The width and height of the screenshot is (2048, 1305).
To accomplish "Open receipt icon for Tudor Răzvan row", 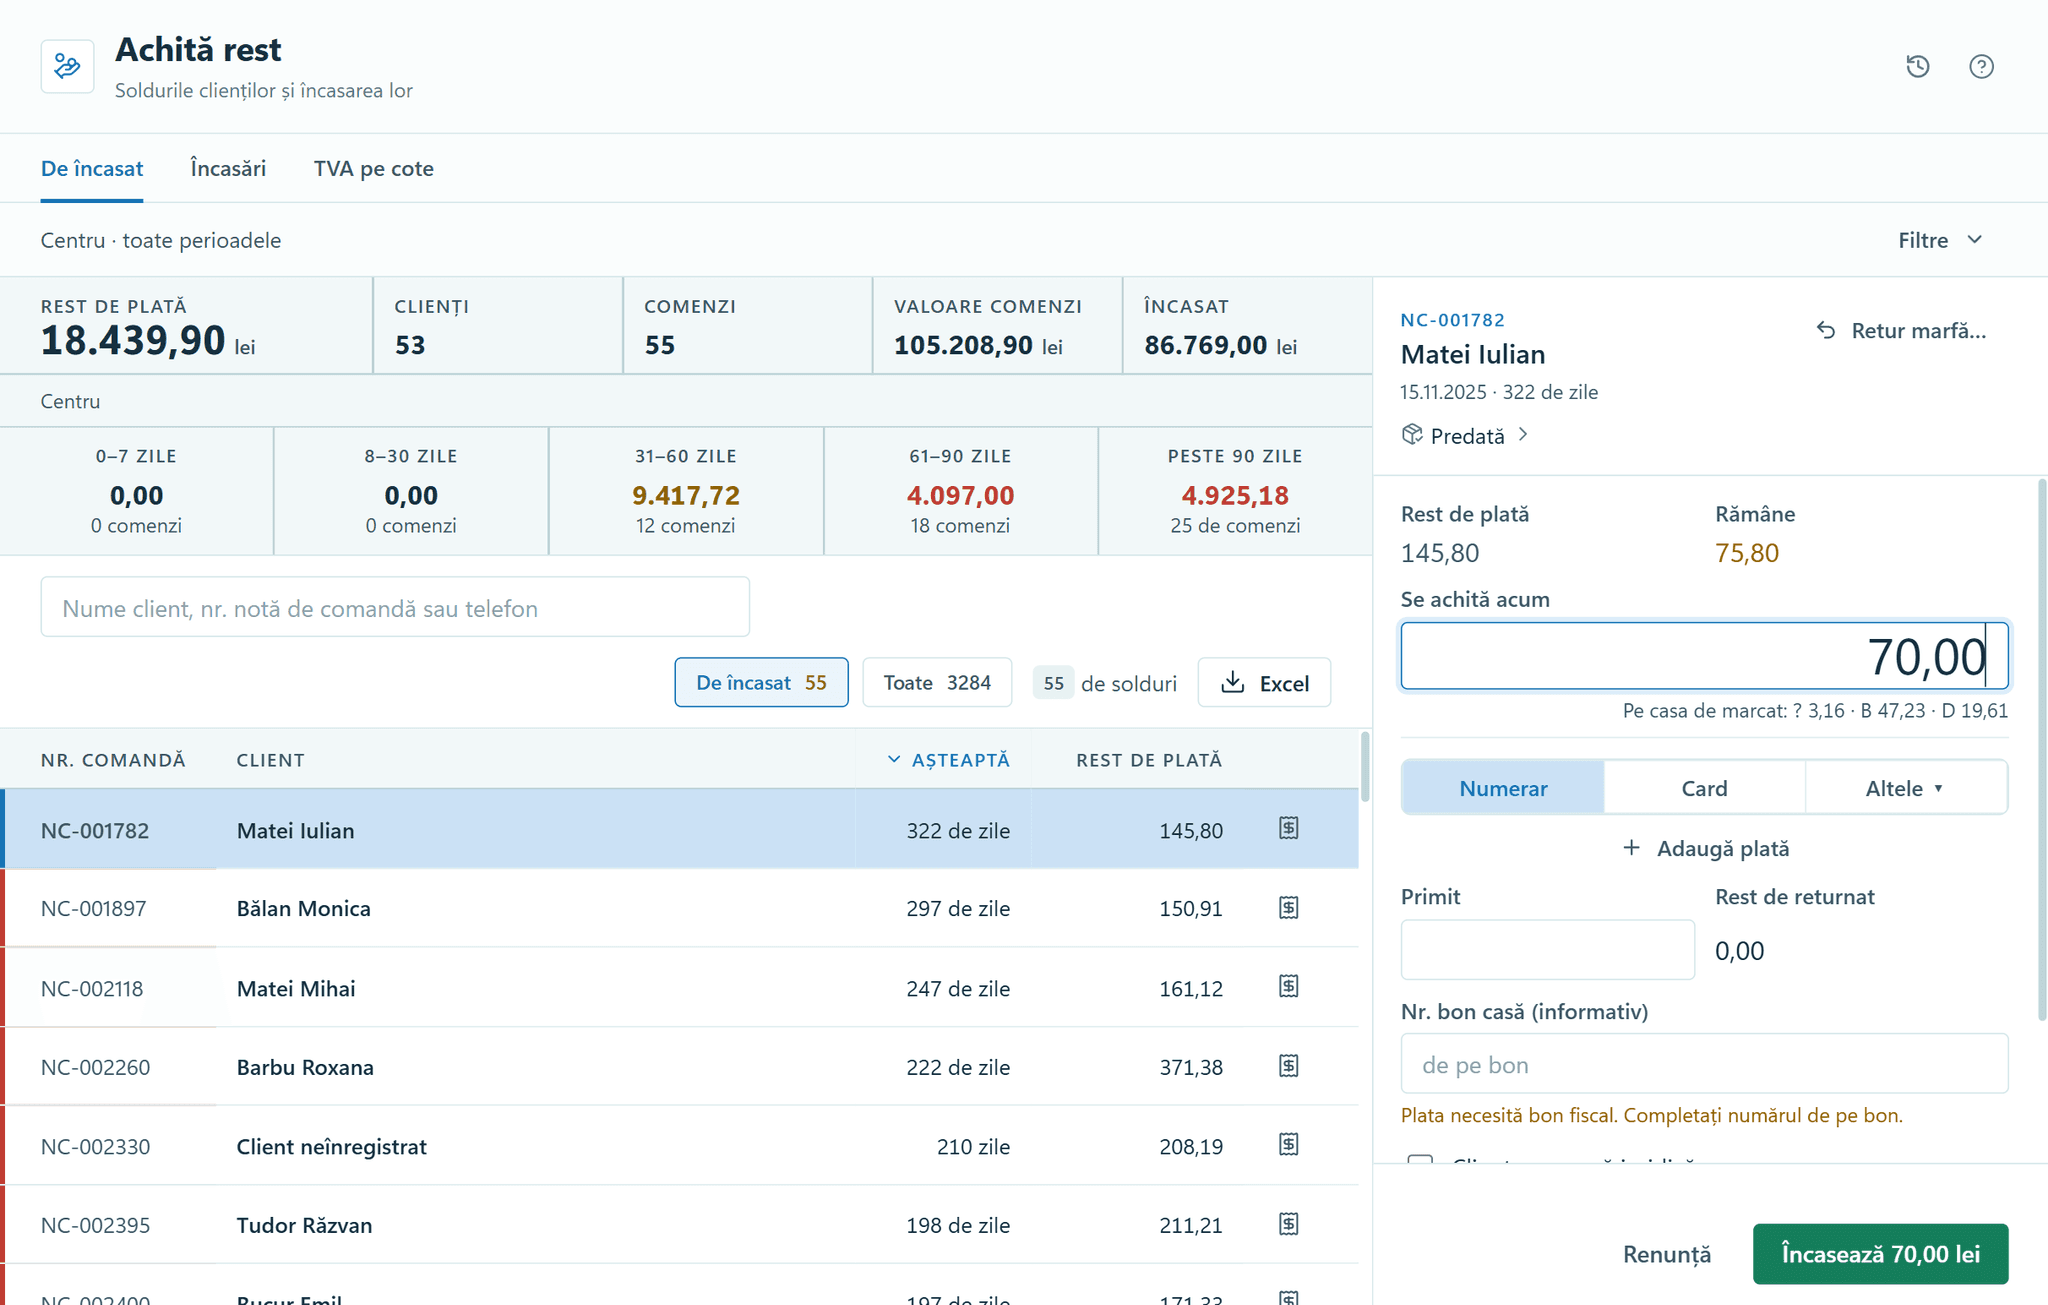I will [x=1288, y=1223].
